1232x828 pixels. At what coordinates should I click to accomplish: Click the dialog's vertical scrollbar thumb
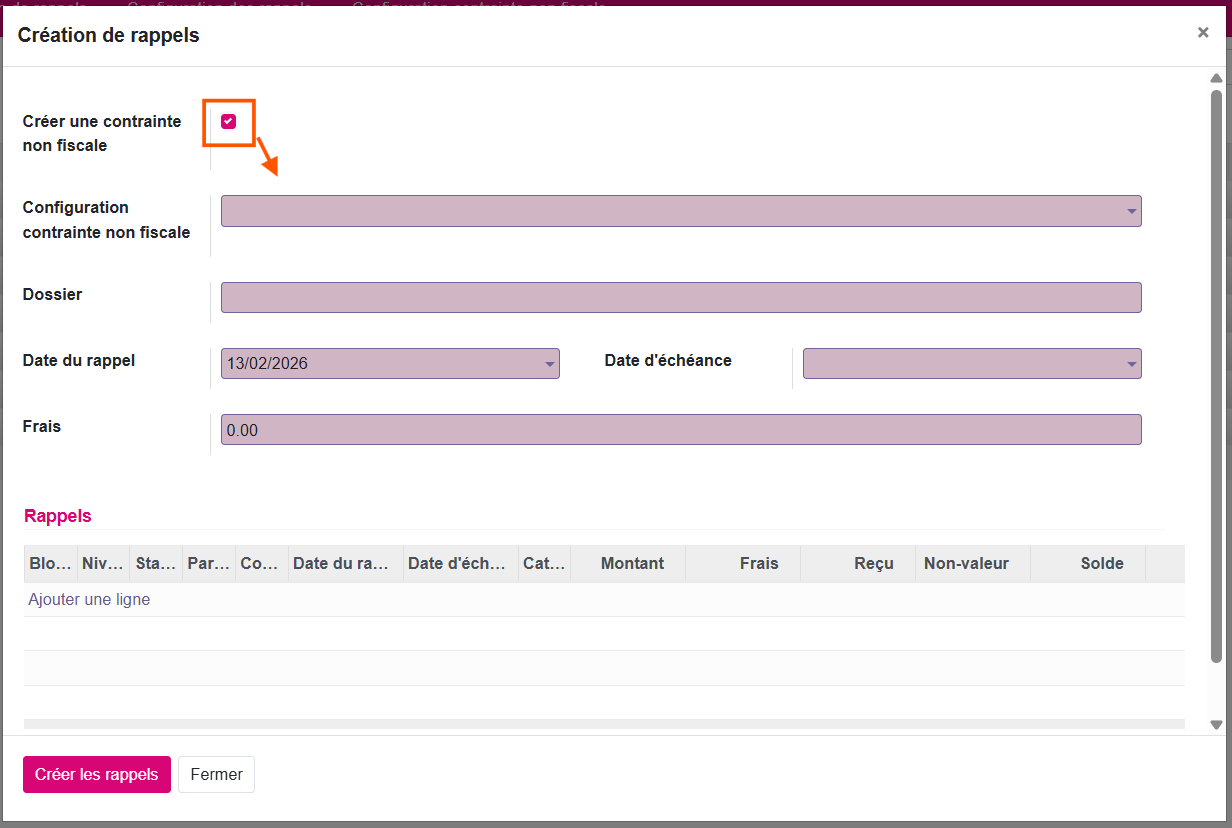[x=1216, y=370]
